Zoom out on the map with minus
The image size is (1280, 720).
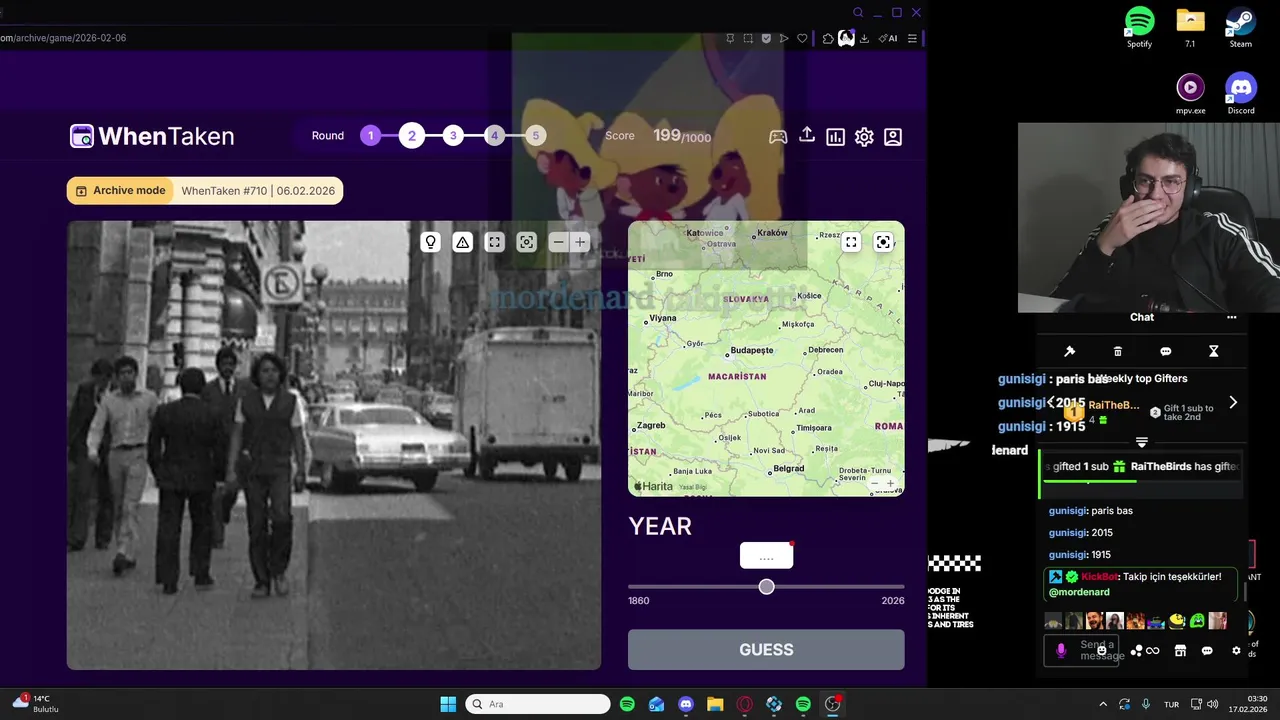click(875, 484)
